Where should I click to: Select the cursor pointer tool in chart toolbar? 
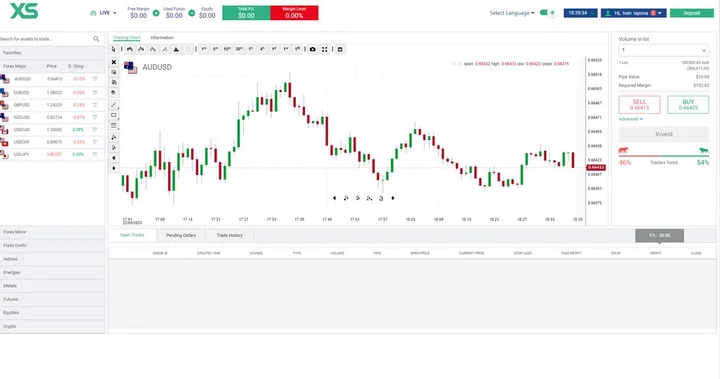[113, 49]
